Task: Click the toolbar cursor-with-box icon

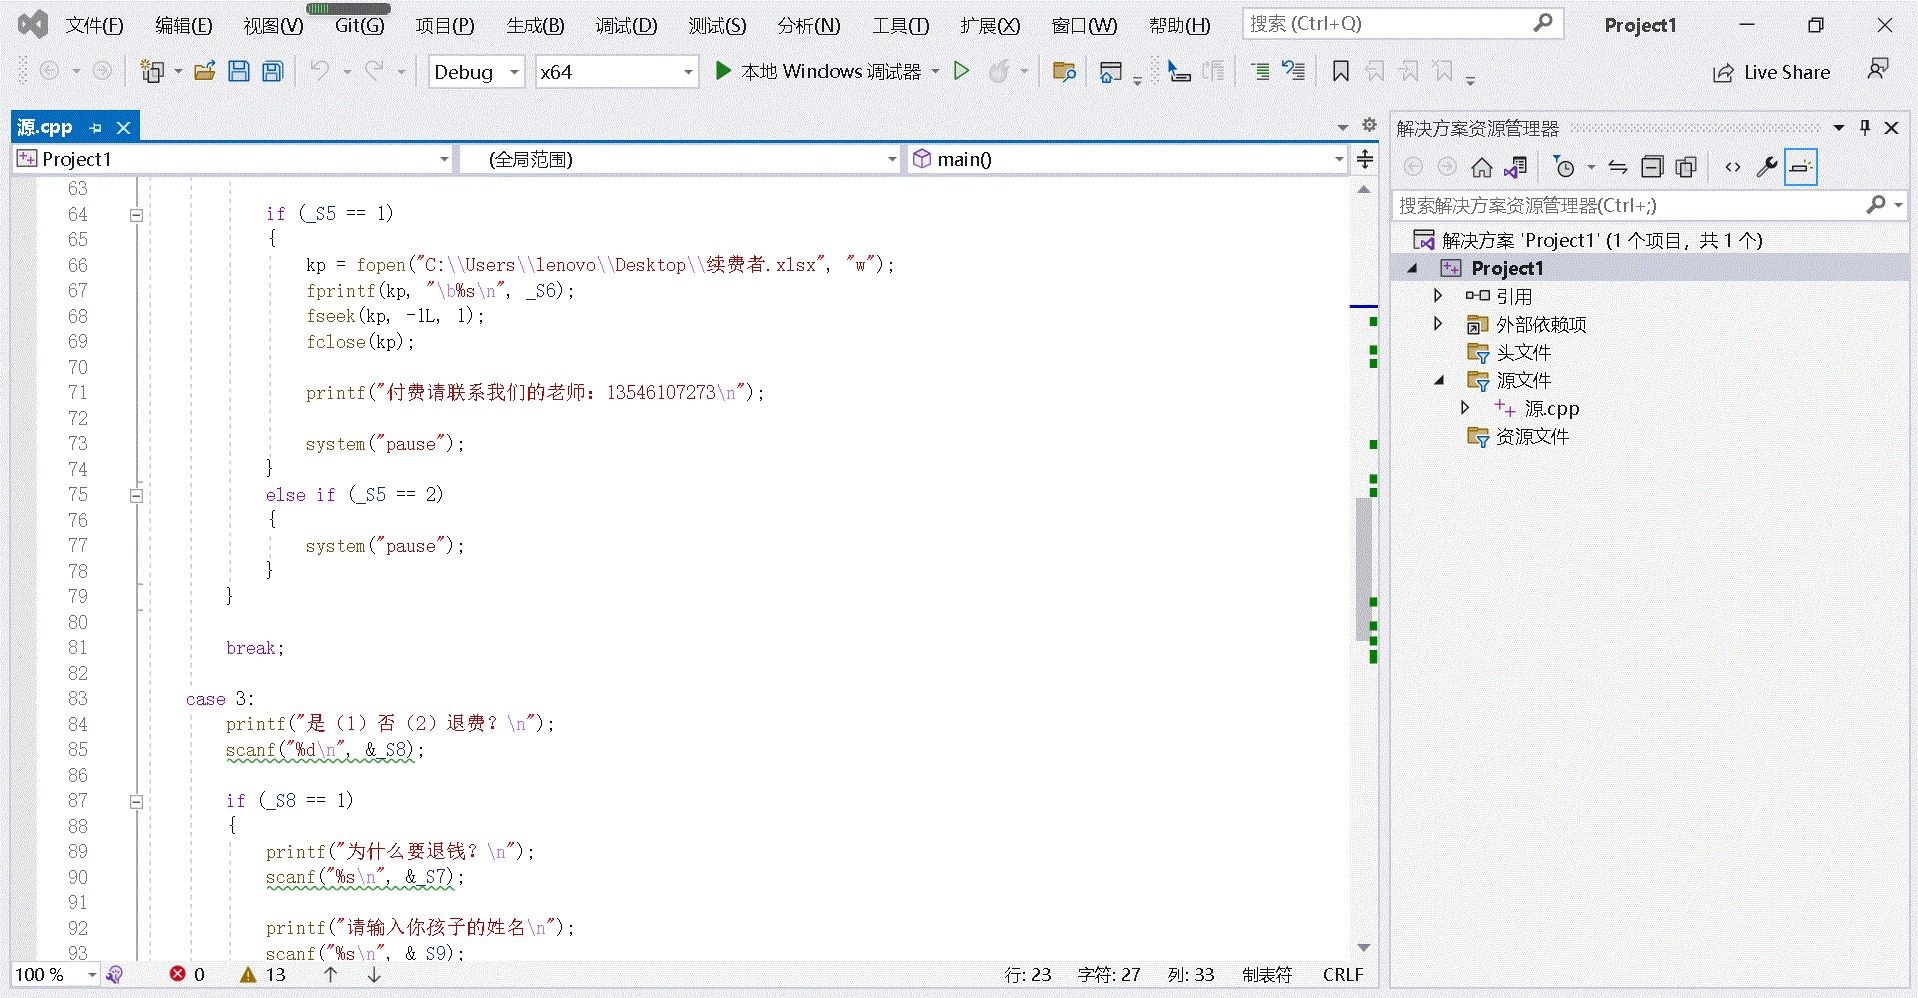Action: [x=1179, y=71]
